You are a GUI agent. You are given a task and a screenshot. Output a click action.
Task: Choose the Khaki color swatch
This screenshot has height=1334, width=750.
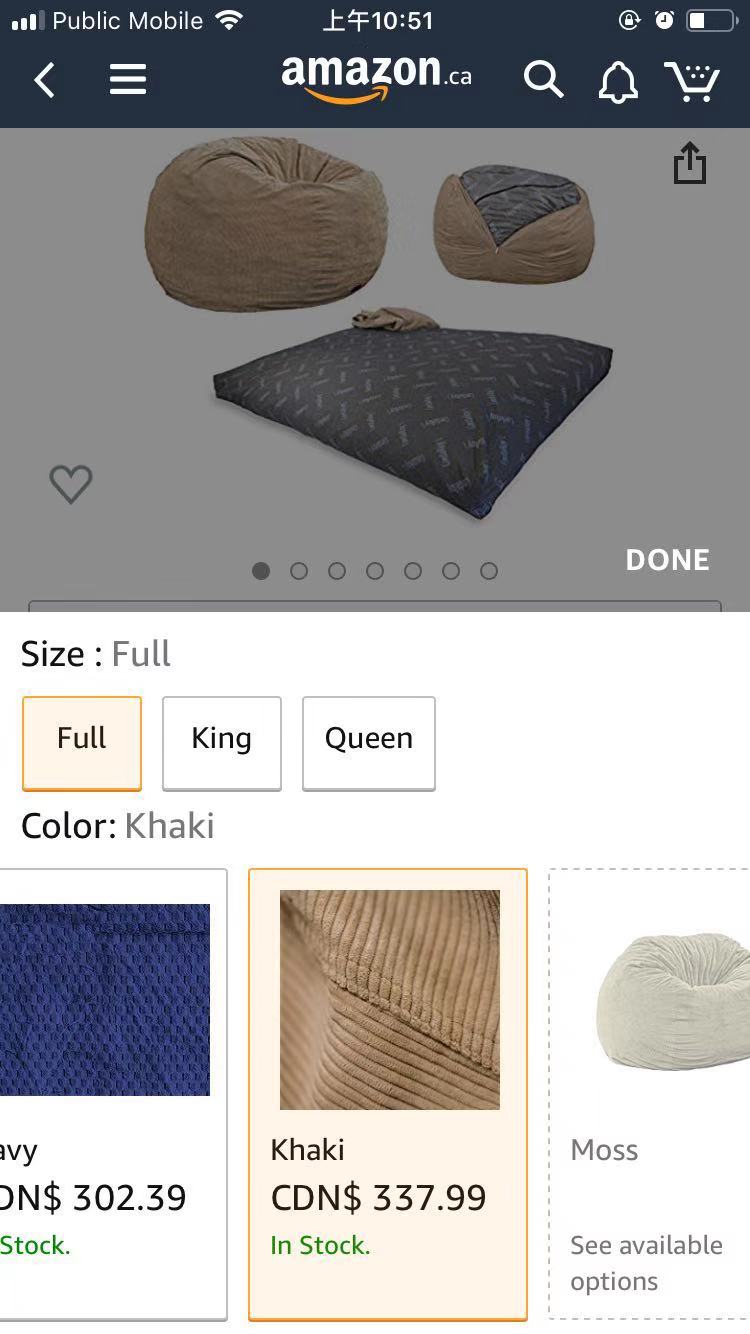[388, 1000]
